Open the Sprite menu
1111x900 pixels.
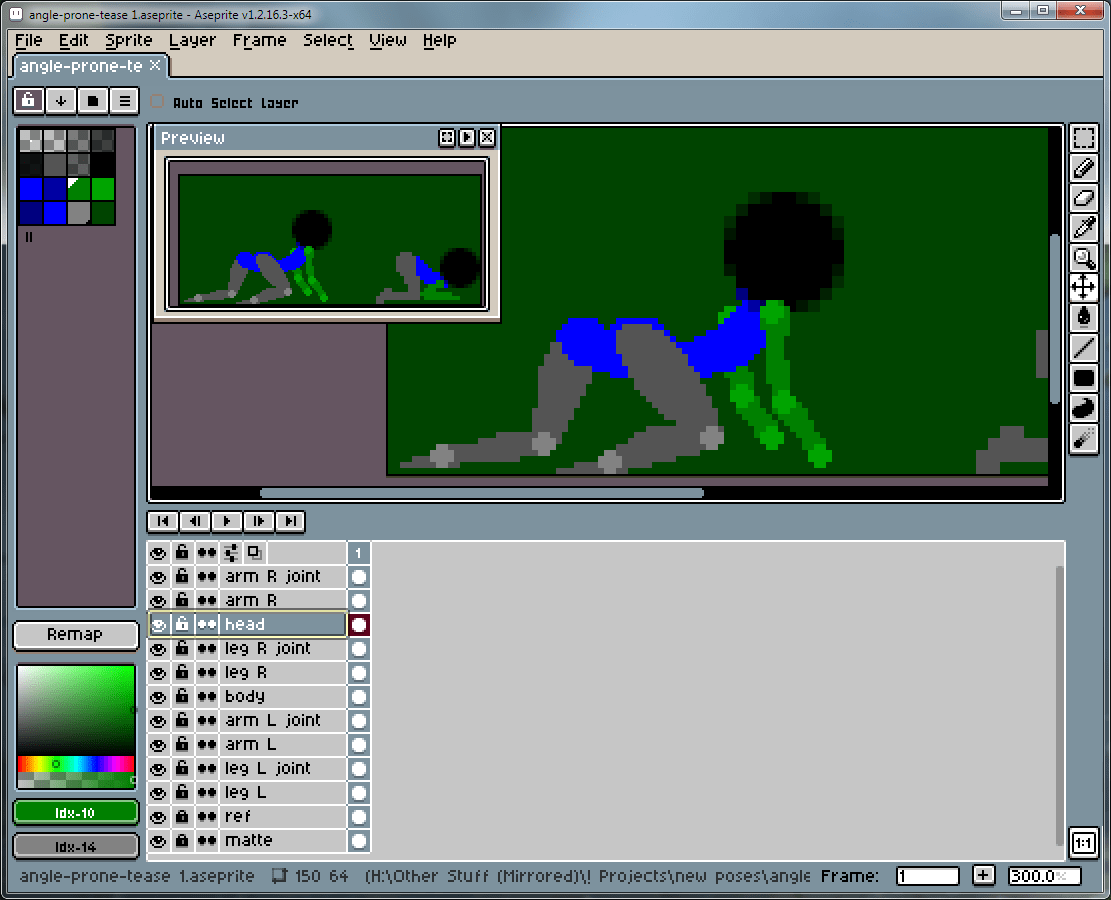(x=128, y=41)
